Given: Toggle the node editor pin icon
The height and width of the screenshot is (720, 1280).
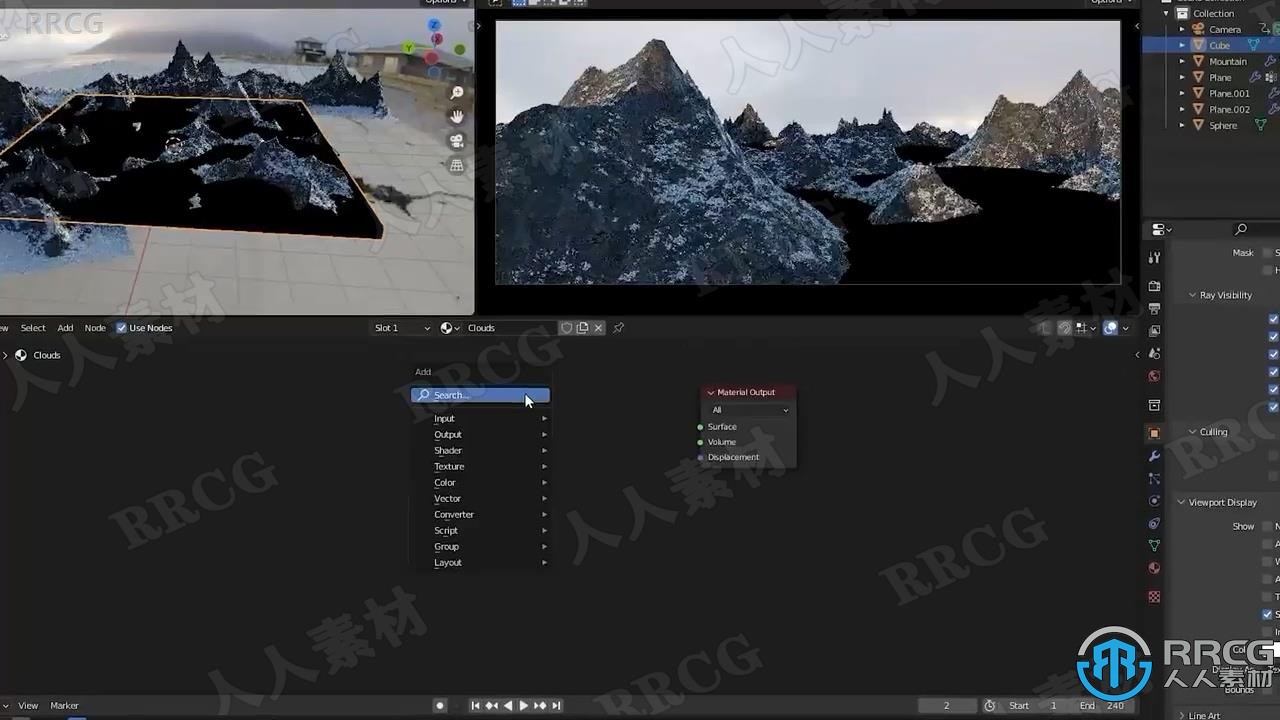Looking at the screenshot, I should [x=618, y=328].
